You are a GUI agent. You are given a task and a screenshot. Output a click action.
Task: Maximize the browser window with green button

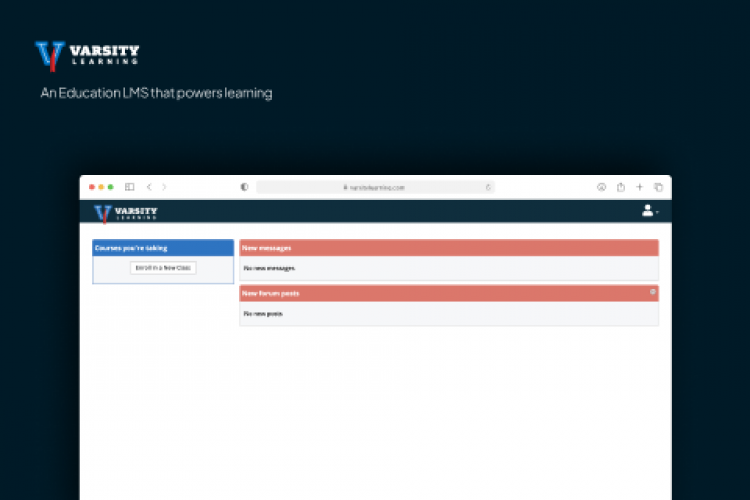point(110,187)
